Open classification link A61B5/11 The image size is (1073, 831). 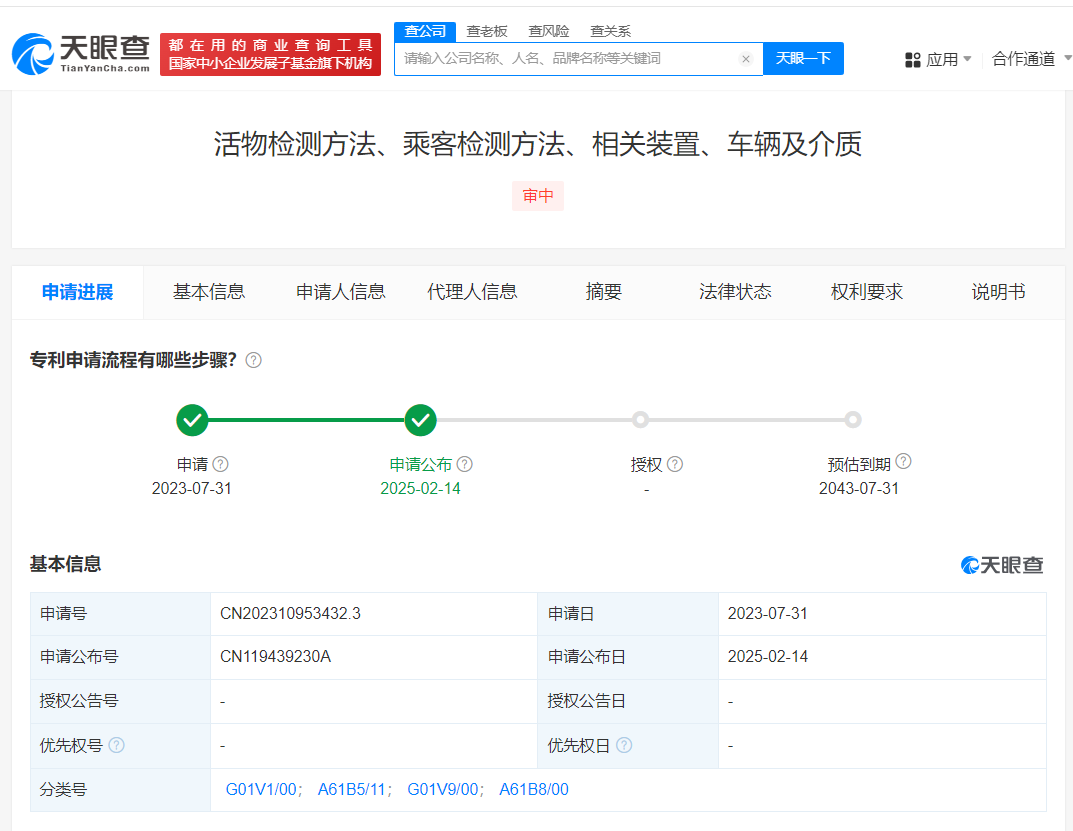pyautogui.click(x=353, y=789)
